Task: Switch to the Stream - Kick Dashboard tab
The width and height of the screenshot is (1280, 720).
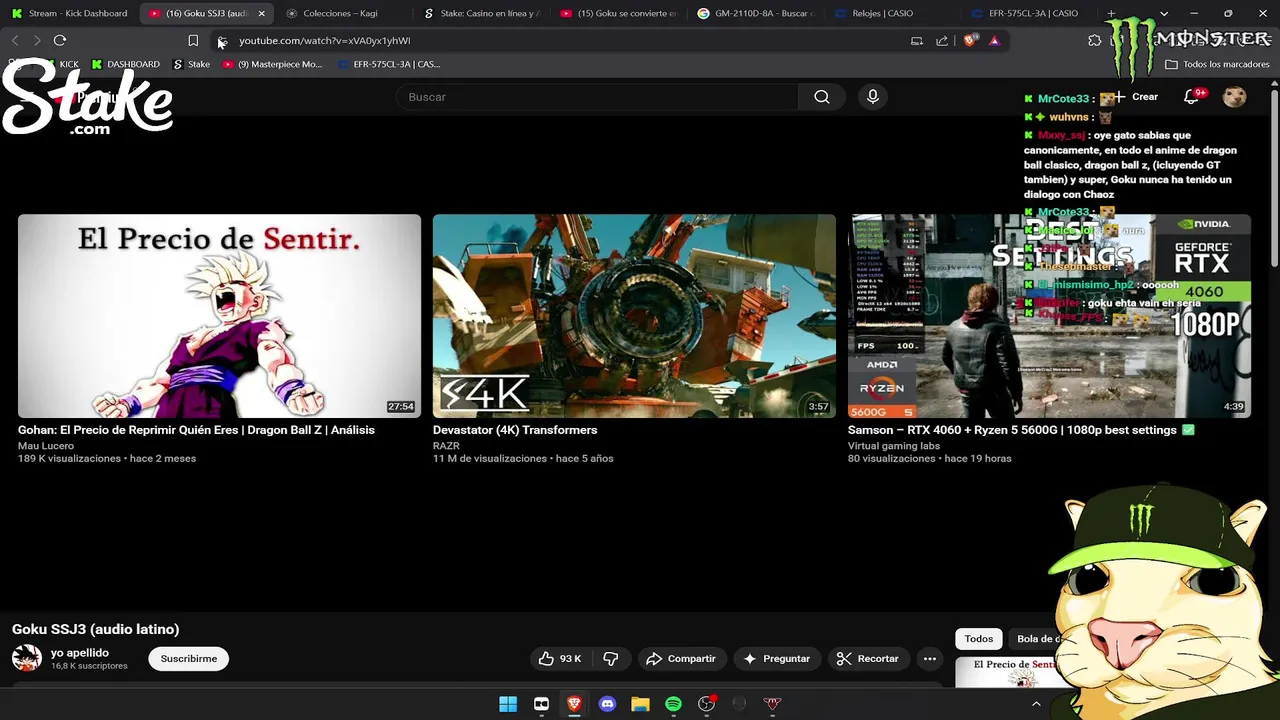Action: 68,13
